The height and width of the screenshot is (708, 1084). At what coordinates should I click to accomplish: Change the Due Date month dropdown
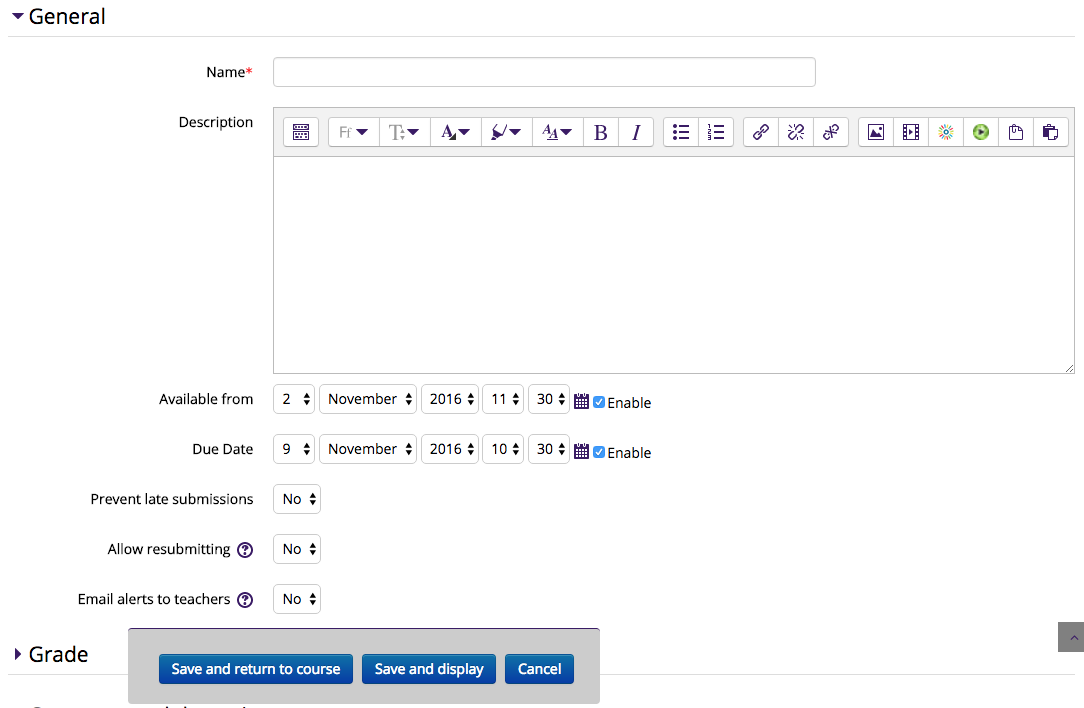[368, 449]
